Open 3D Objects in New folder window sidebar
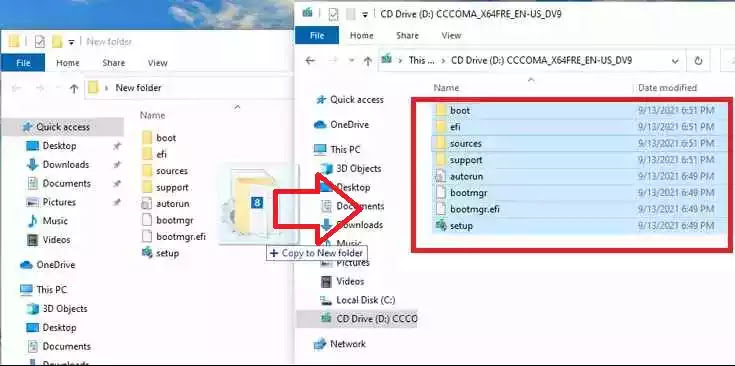 pyautogui.click(x=65, y=308)
